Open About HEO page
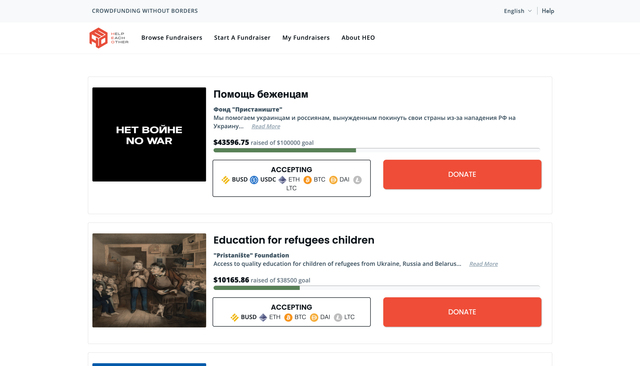Viewport: 640px width, 366px height. coord(358,38)
